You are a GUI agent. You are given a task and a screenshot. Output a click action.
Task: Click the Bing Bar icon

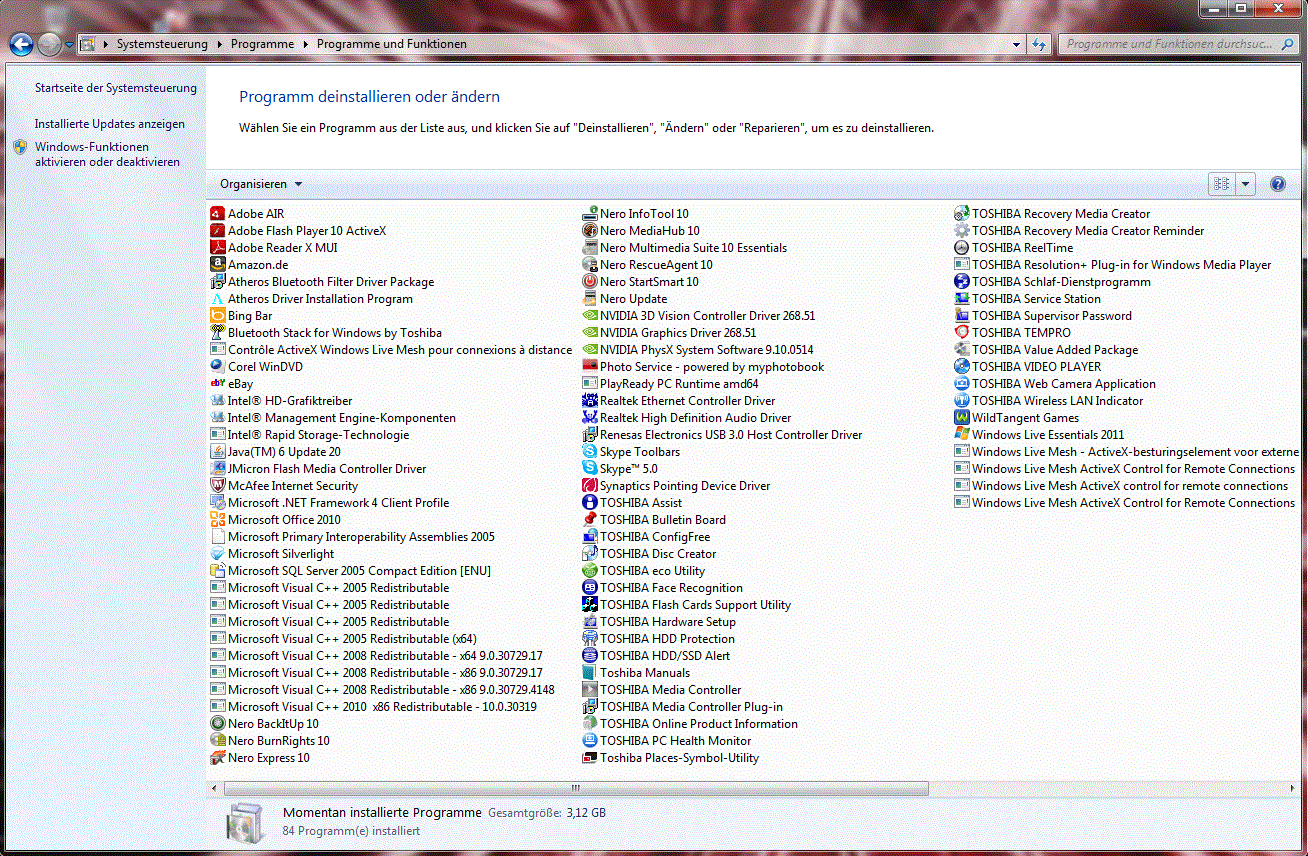coord(218,316)
